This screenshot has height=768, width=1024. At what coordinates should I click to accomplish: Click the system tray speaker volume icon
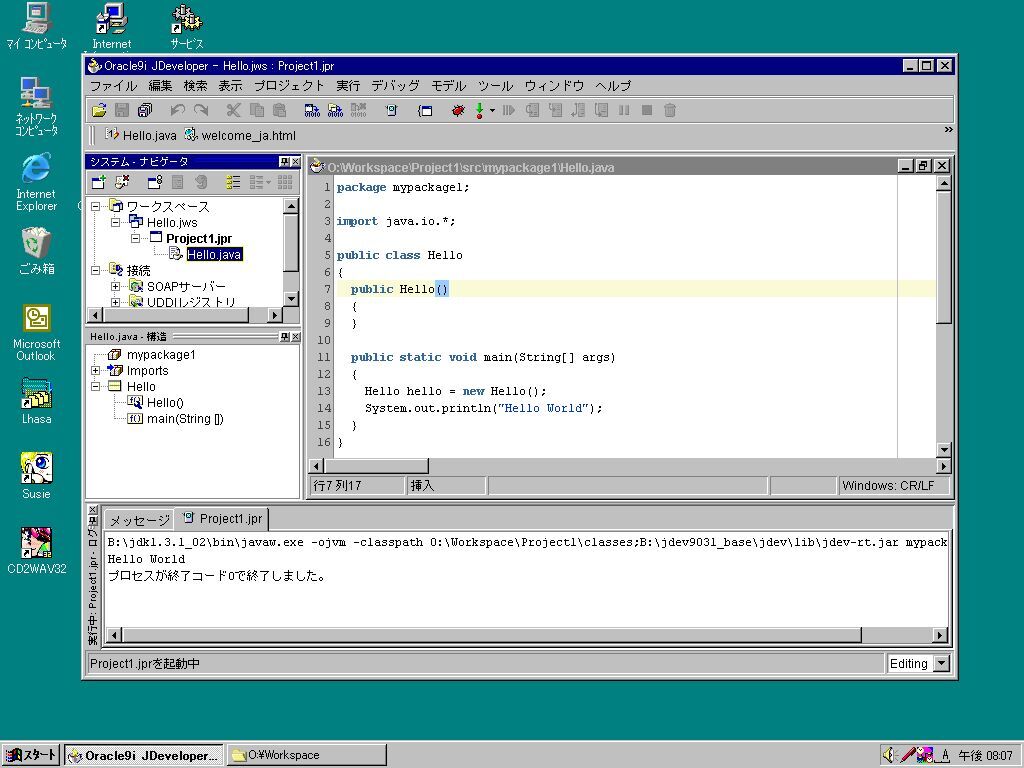tap(889, 755)
